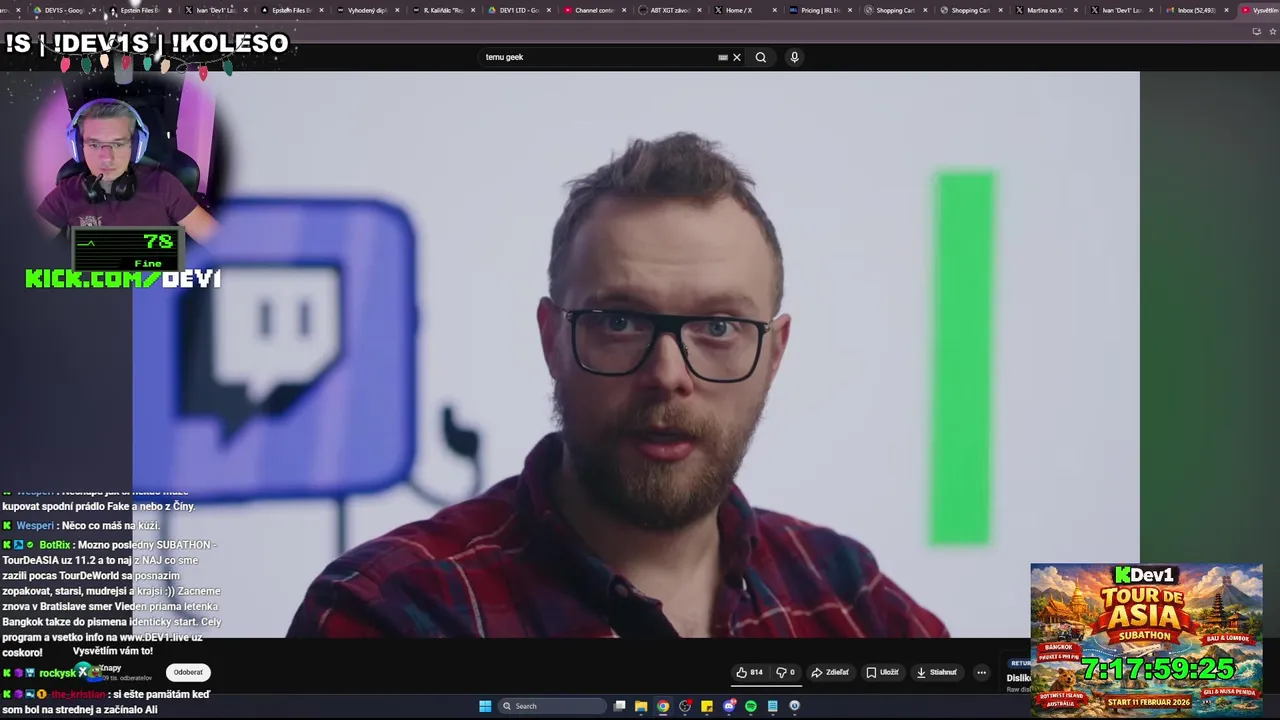The width and height of the screenshot is (1280, 720).
Task: Open the blue notepad taskbar icon
Action: 773,706
